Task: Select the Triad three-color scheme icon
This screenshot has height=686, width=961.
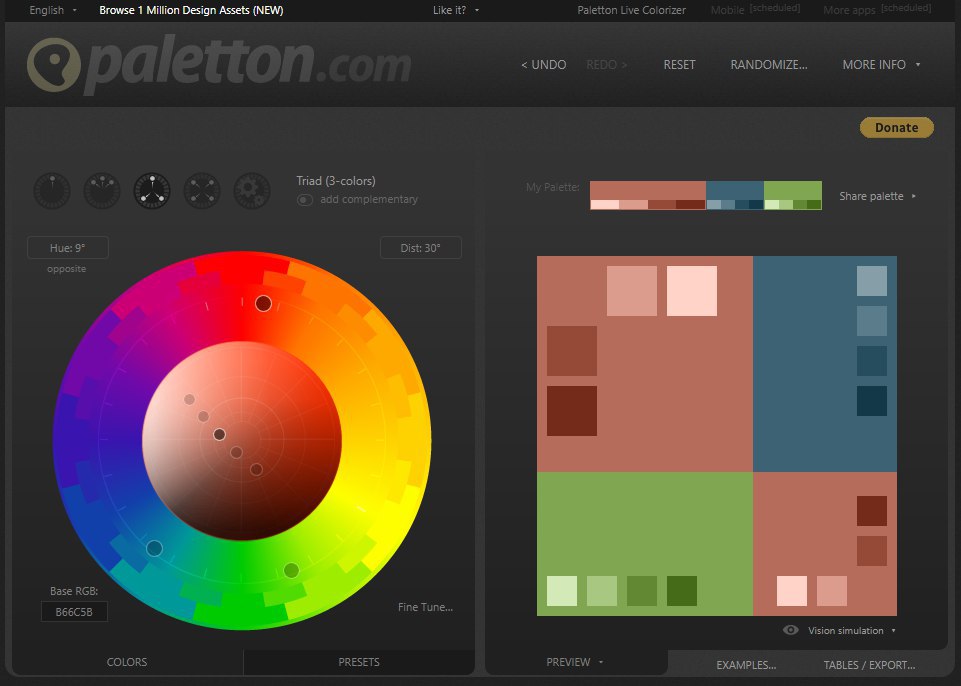Action: click(x=152, y=191)
